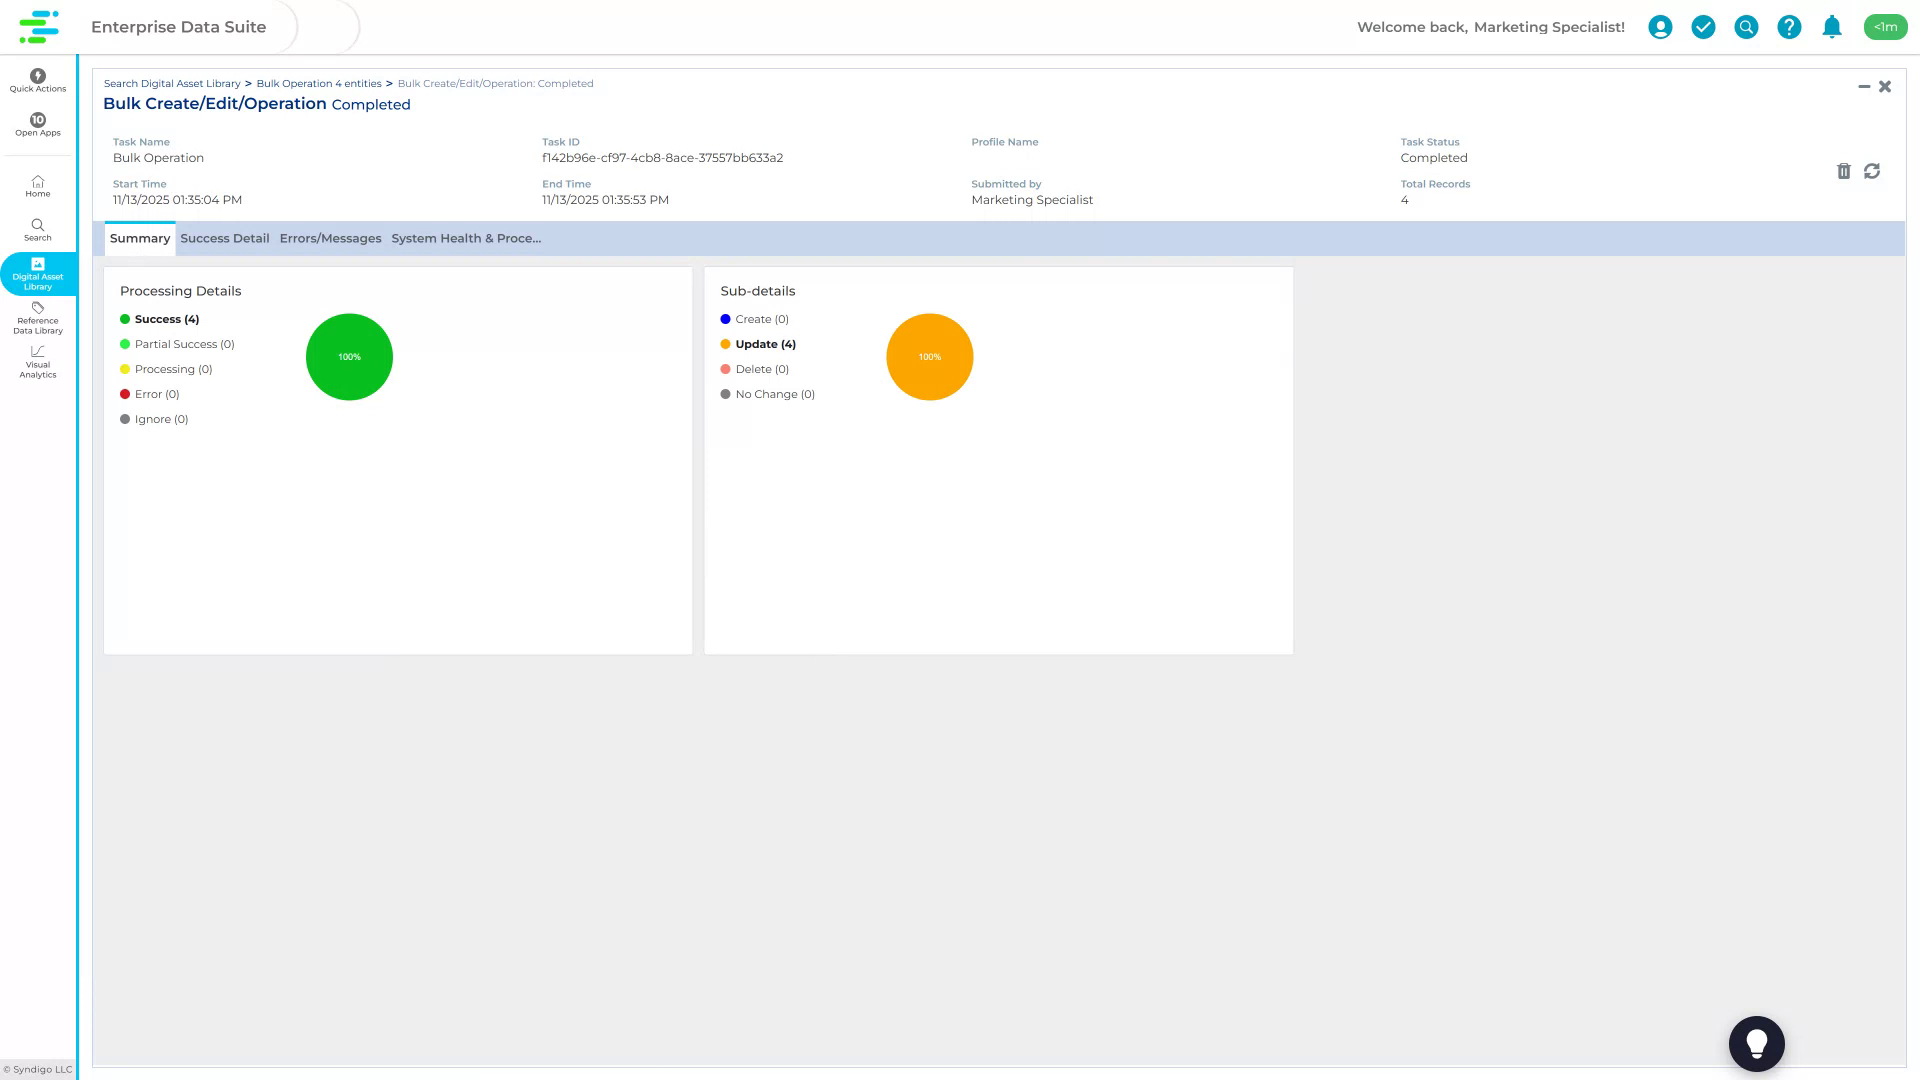This screenshot has height=1080, width=1920.
Task: Open Search from the left sidebar
Action: tap(37, 229)
